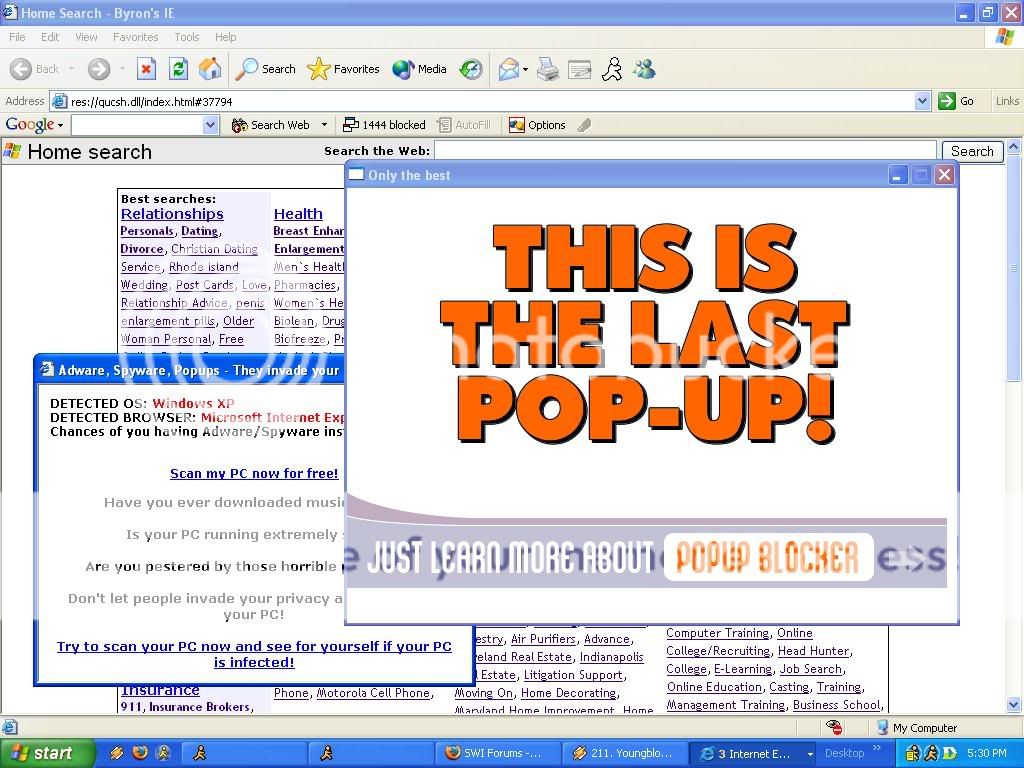Viewport: 1024px width, 768px height.
Task: Click the page icon in the Address bar
Action: pos(59,101)
